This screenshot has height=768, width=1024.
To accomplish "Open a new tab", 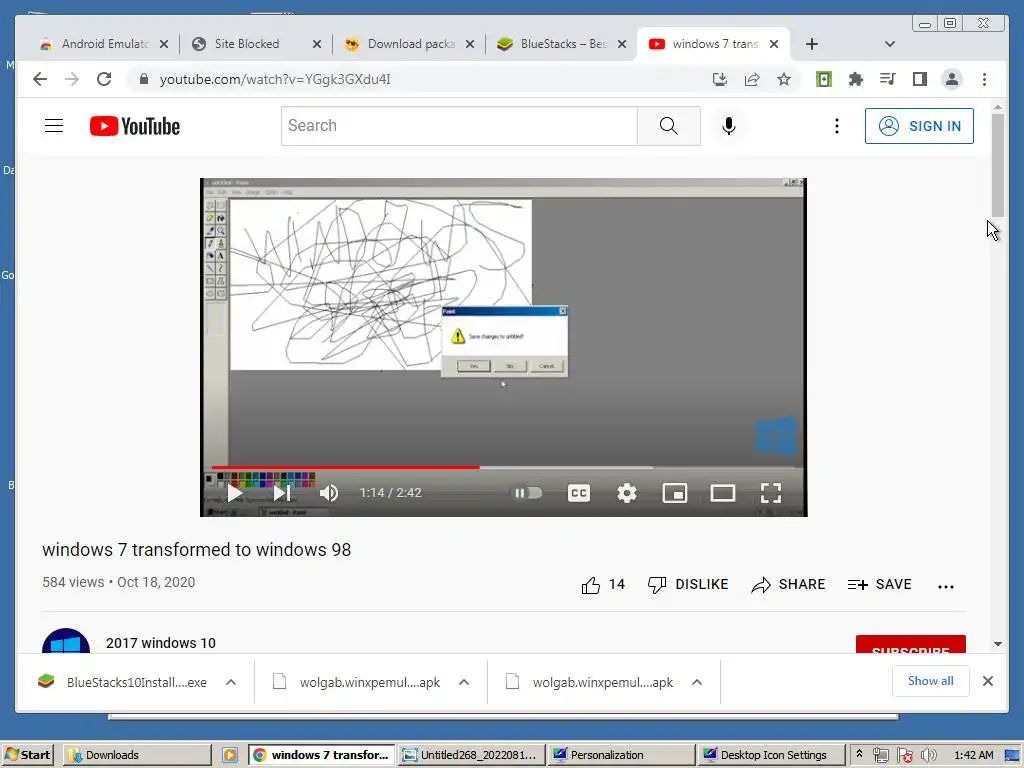I will coord(812,44).
